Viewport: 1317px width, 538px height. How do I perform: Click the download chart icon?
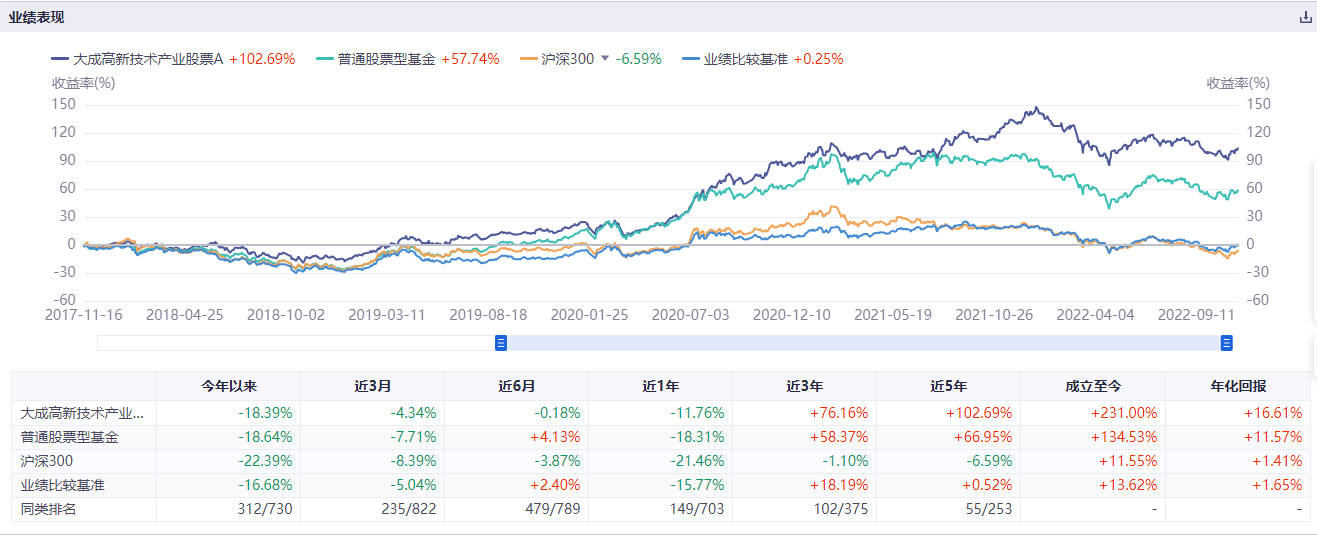[x=1304, y=17]
